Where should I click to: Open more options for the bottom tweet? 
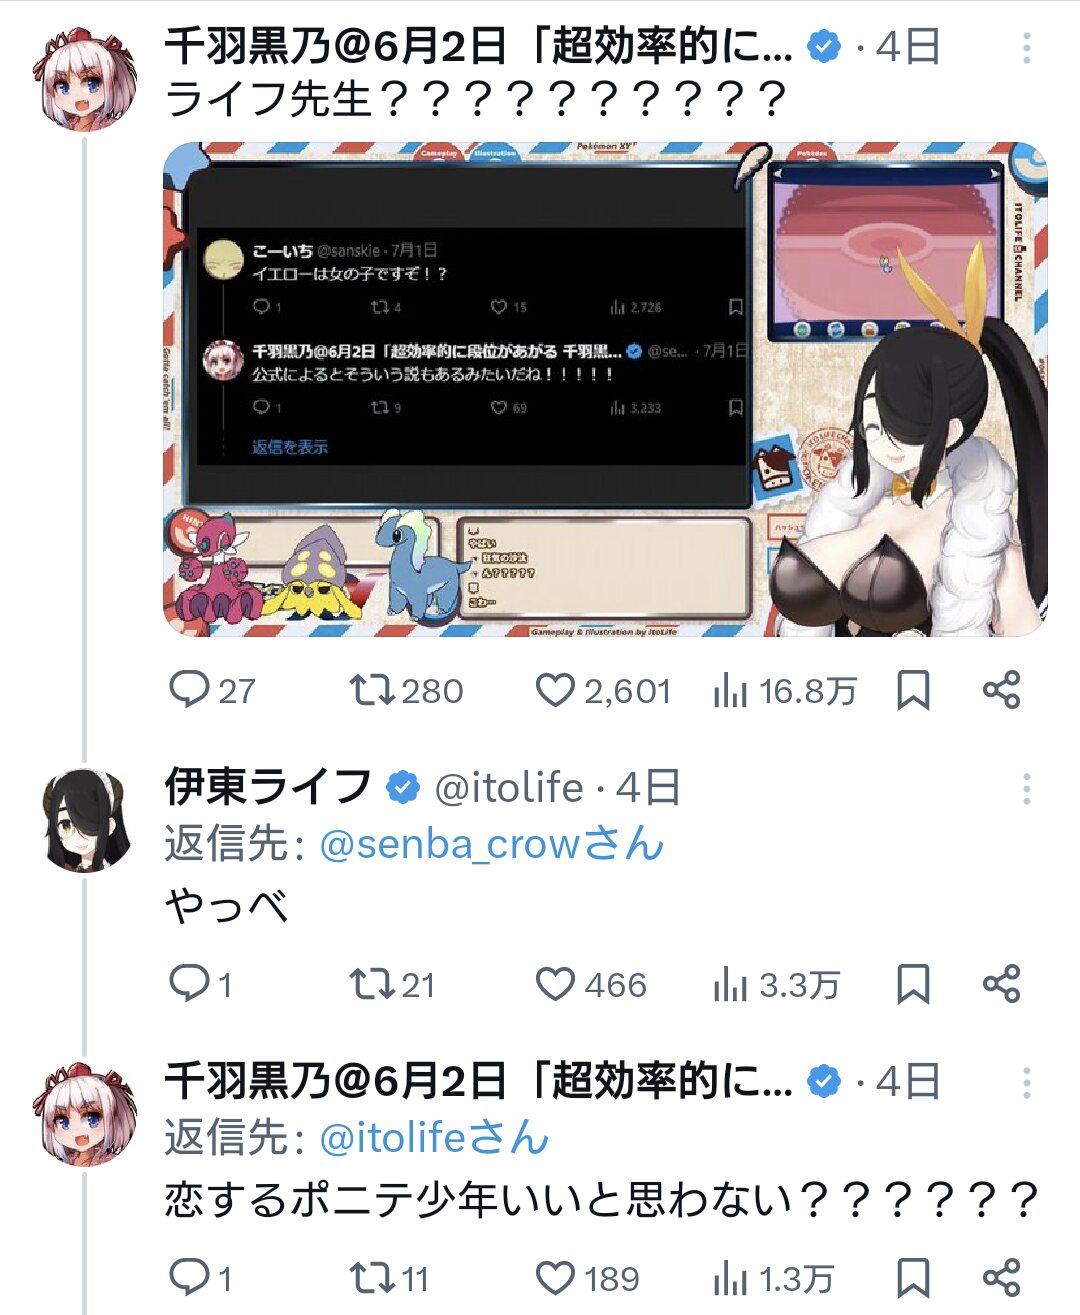(1026, 1082)
